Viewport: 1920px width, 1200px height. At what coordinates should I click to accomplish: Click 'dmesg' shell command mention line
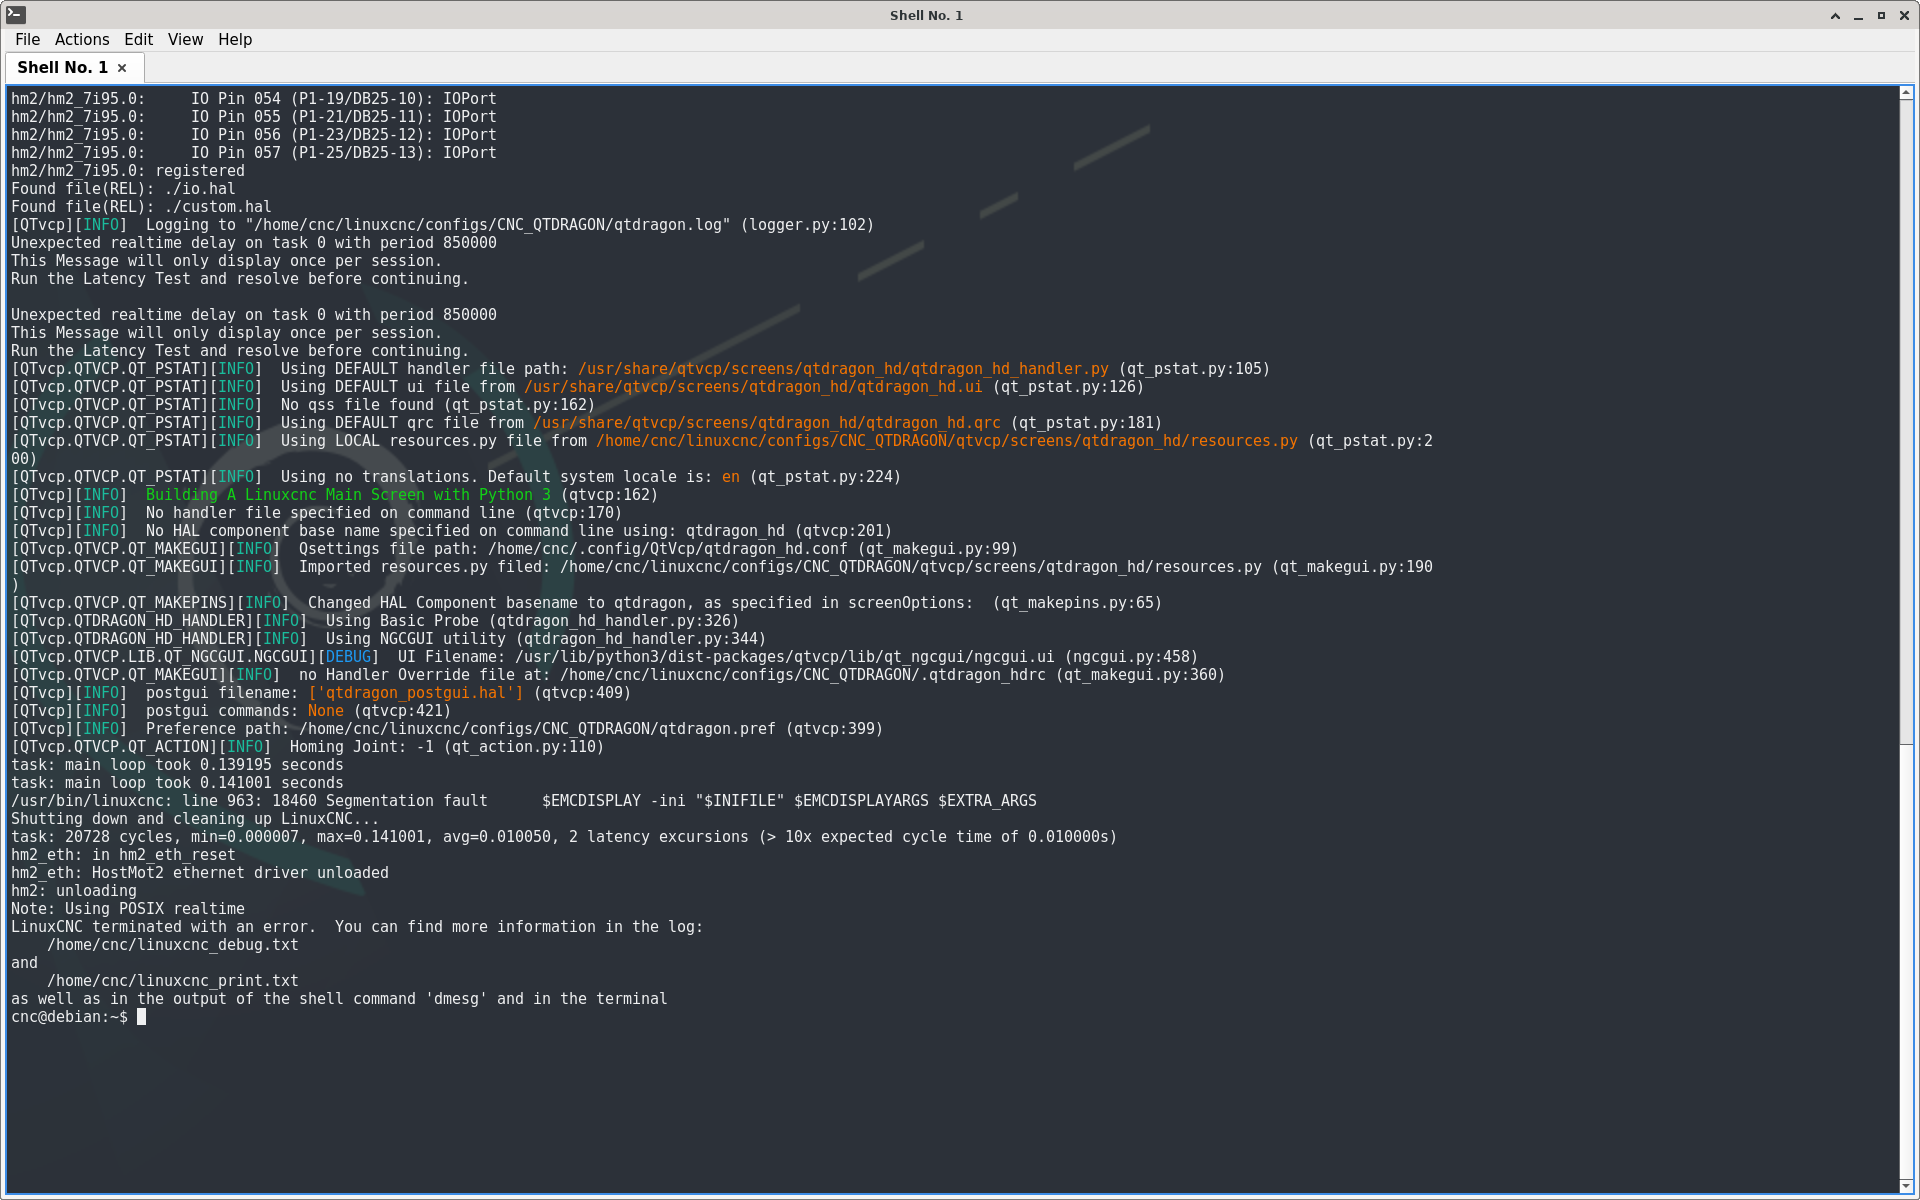[339, 999]
